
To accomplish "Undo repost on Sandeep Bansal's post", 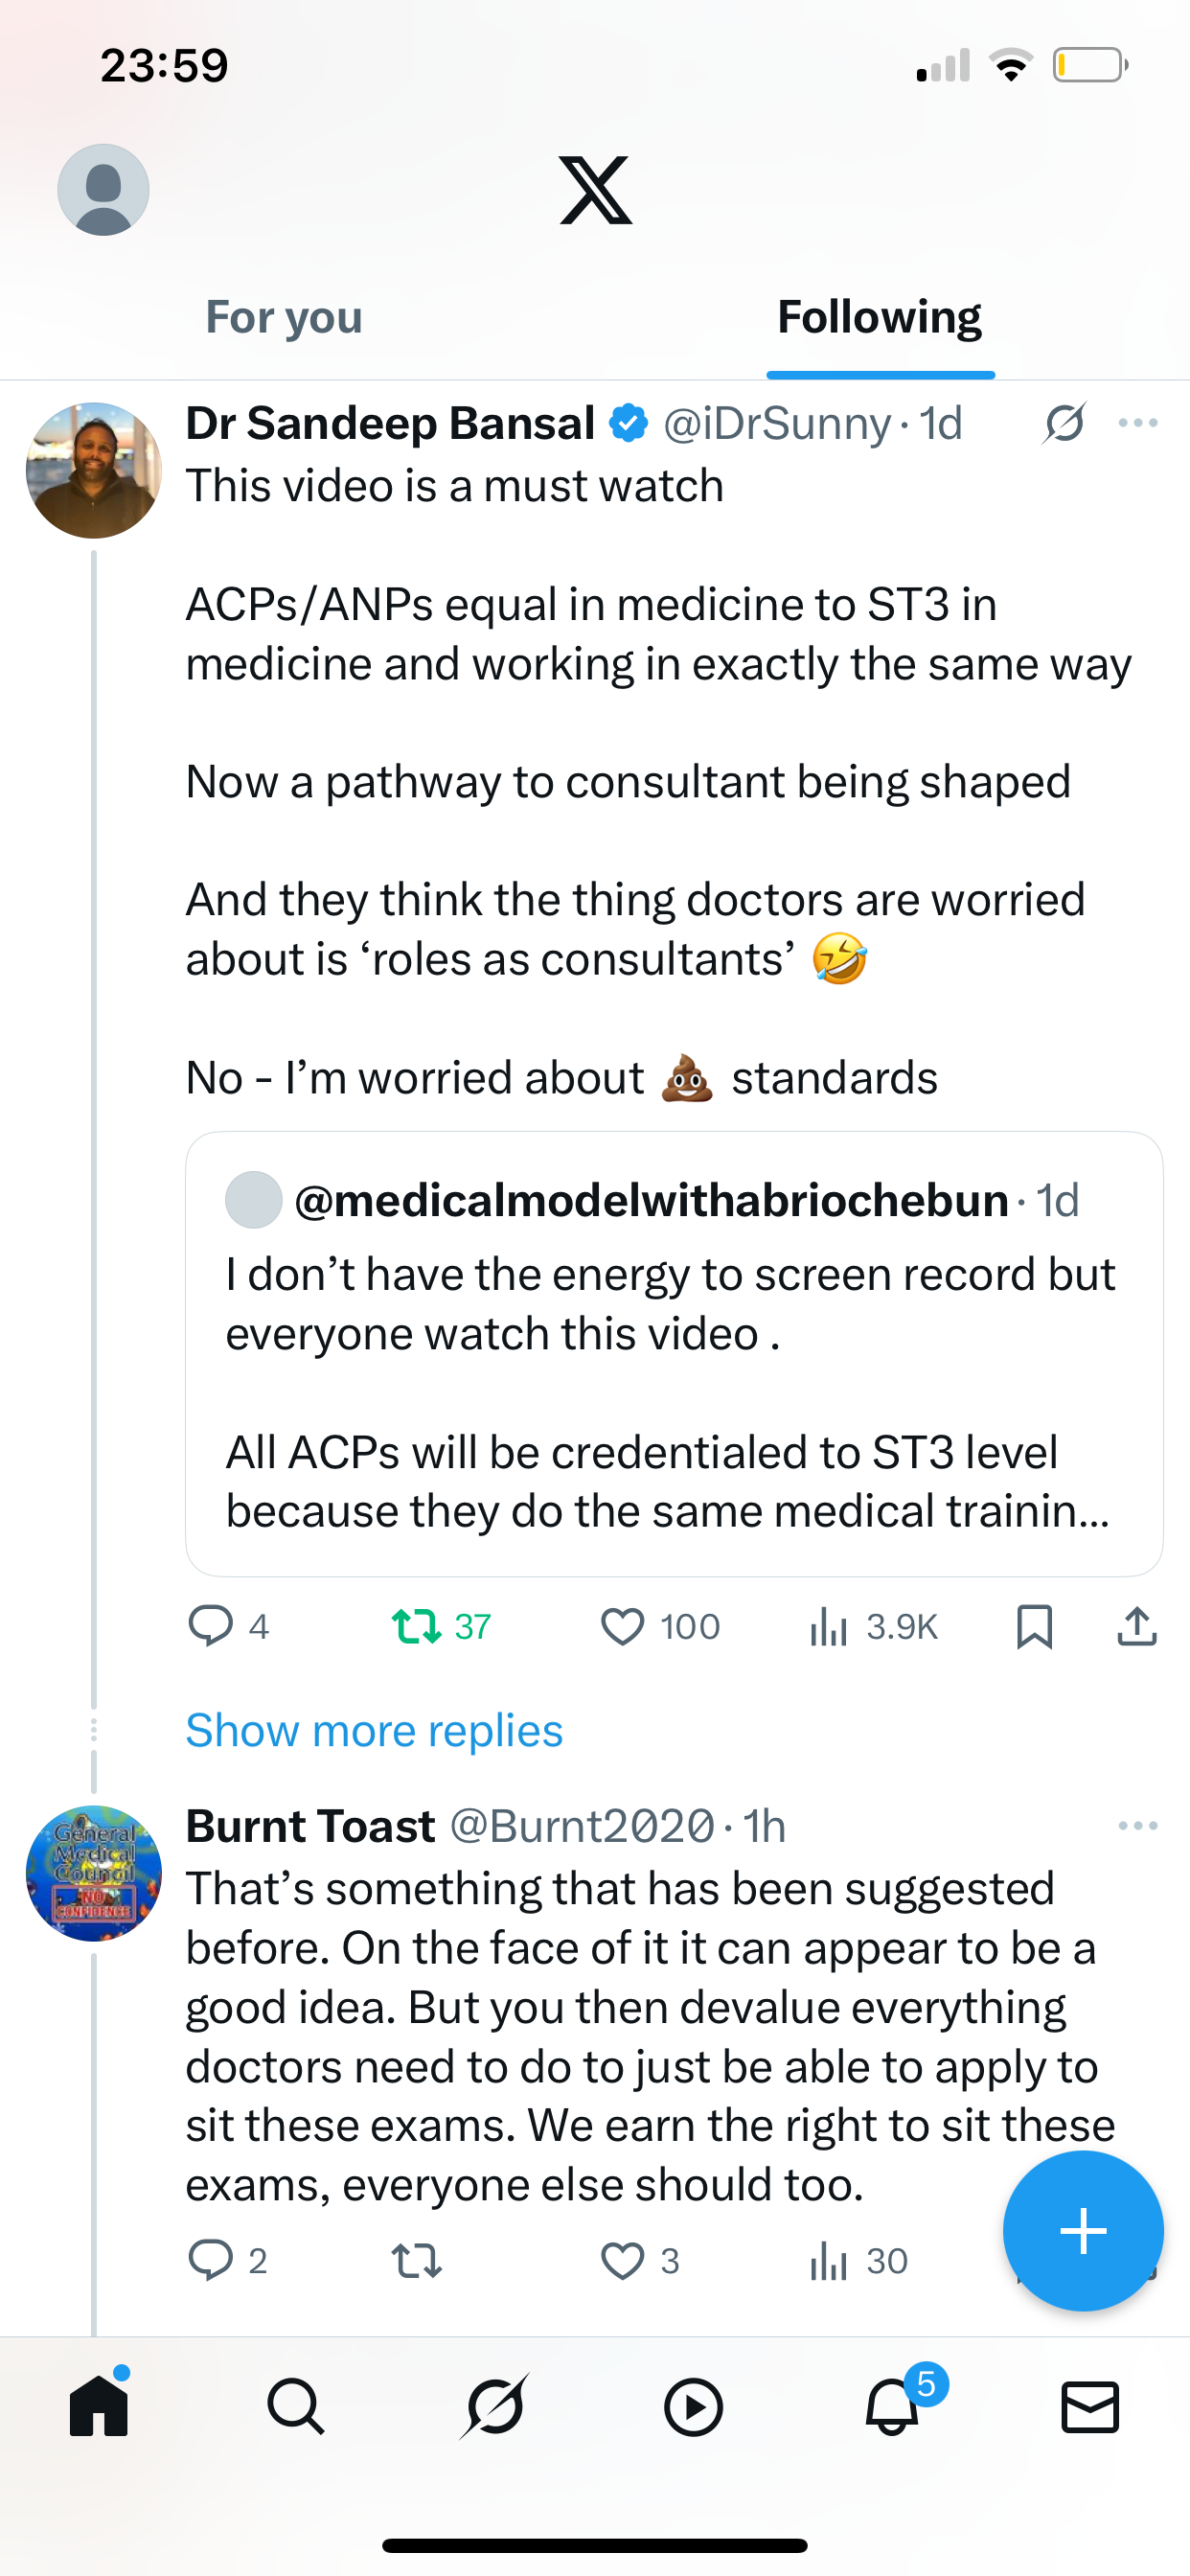I will click(x=416, y=1627).
